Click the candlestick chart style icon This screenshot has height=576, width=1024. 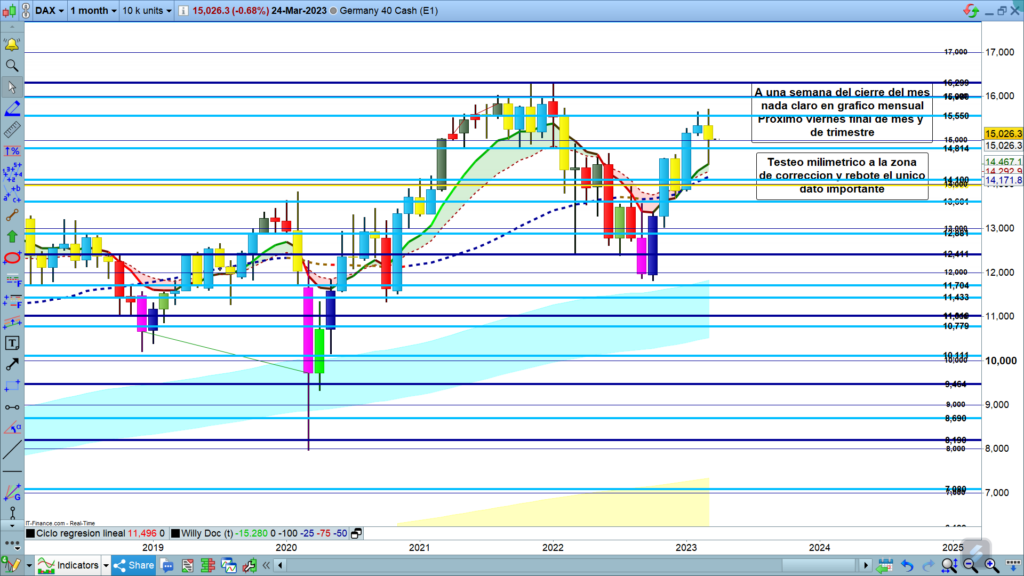click(x=11, y=11)
